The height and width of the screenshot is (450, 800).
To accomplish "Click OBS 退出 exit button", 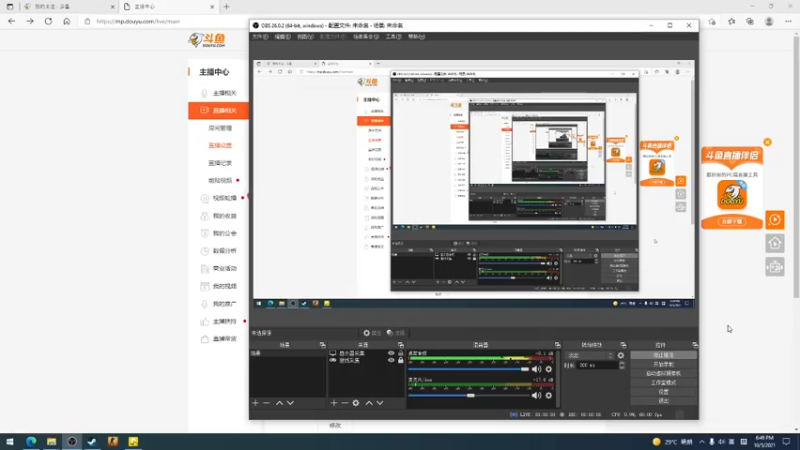I will (663, 401).
